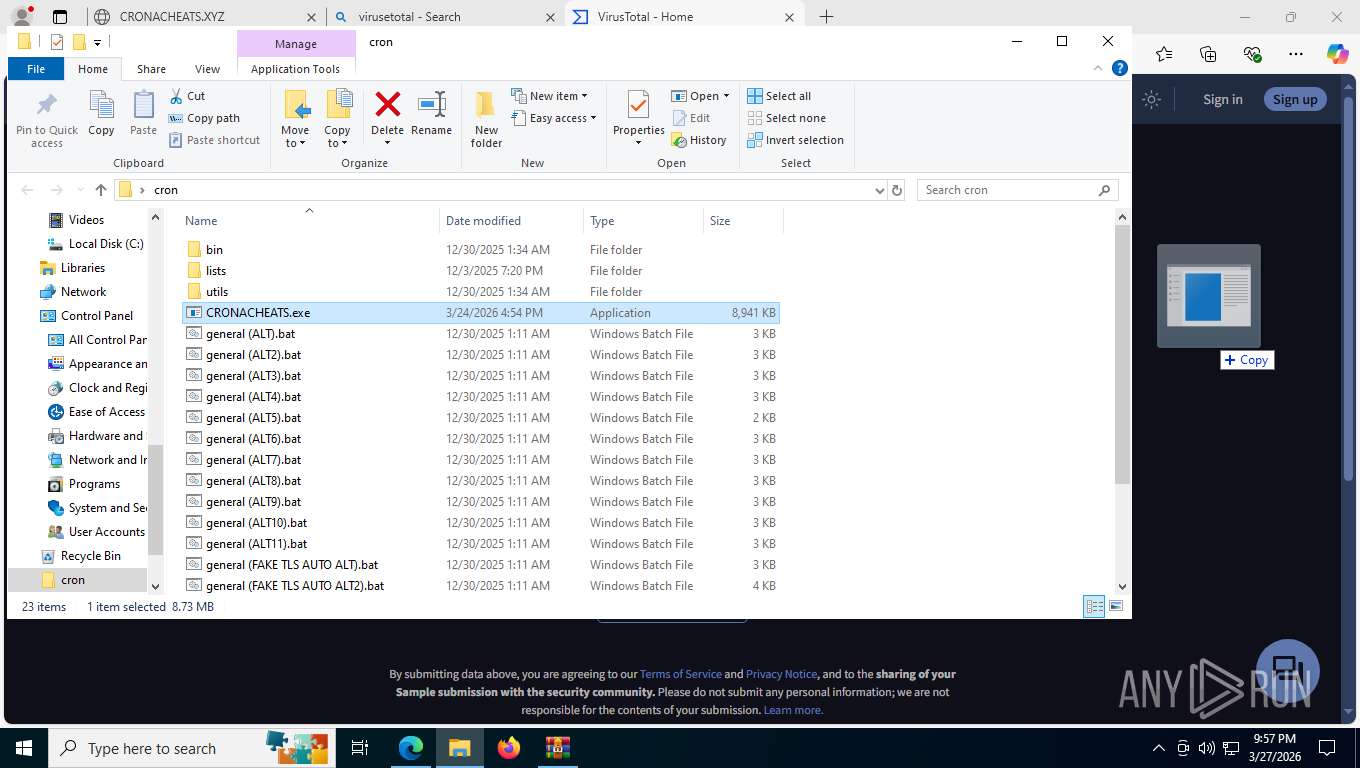Expand the Easy access dropdown
This screenshot has width=1360, height=768.
click(553, 118)
